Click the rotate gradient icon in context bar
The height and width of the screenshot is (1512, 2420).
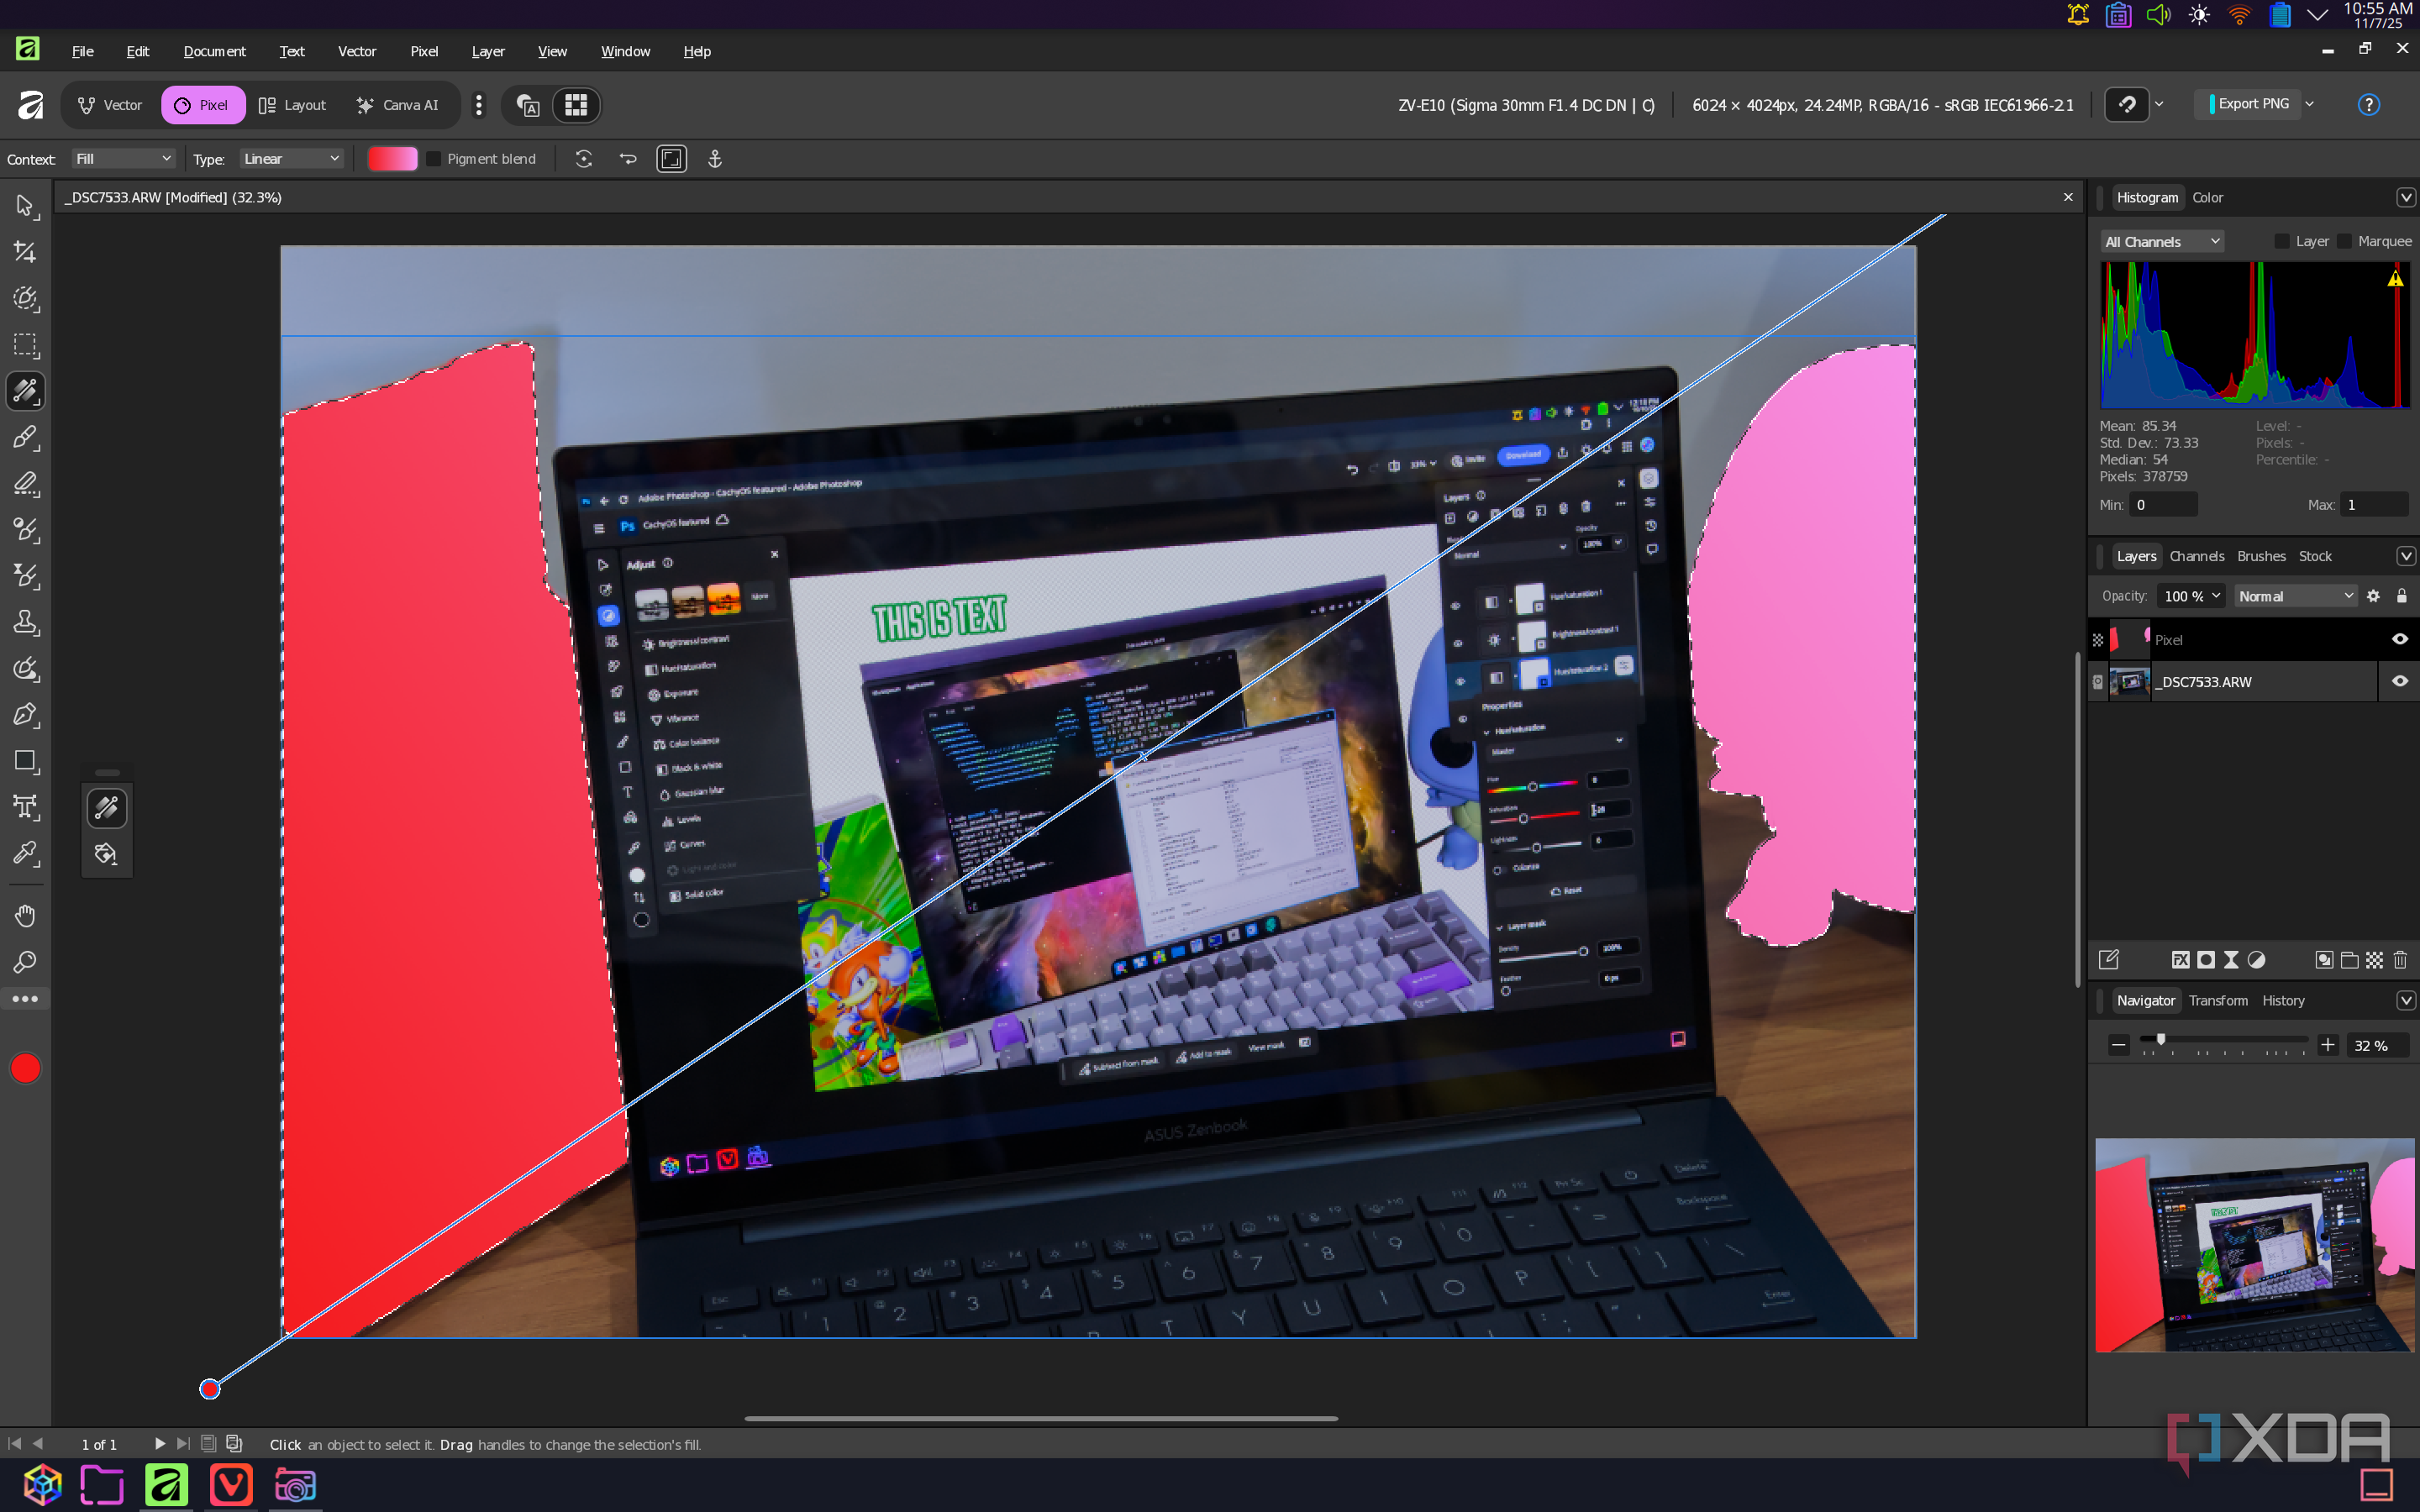coord(584,159)
